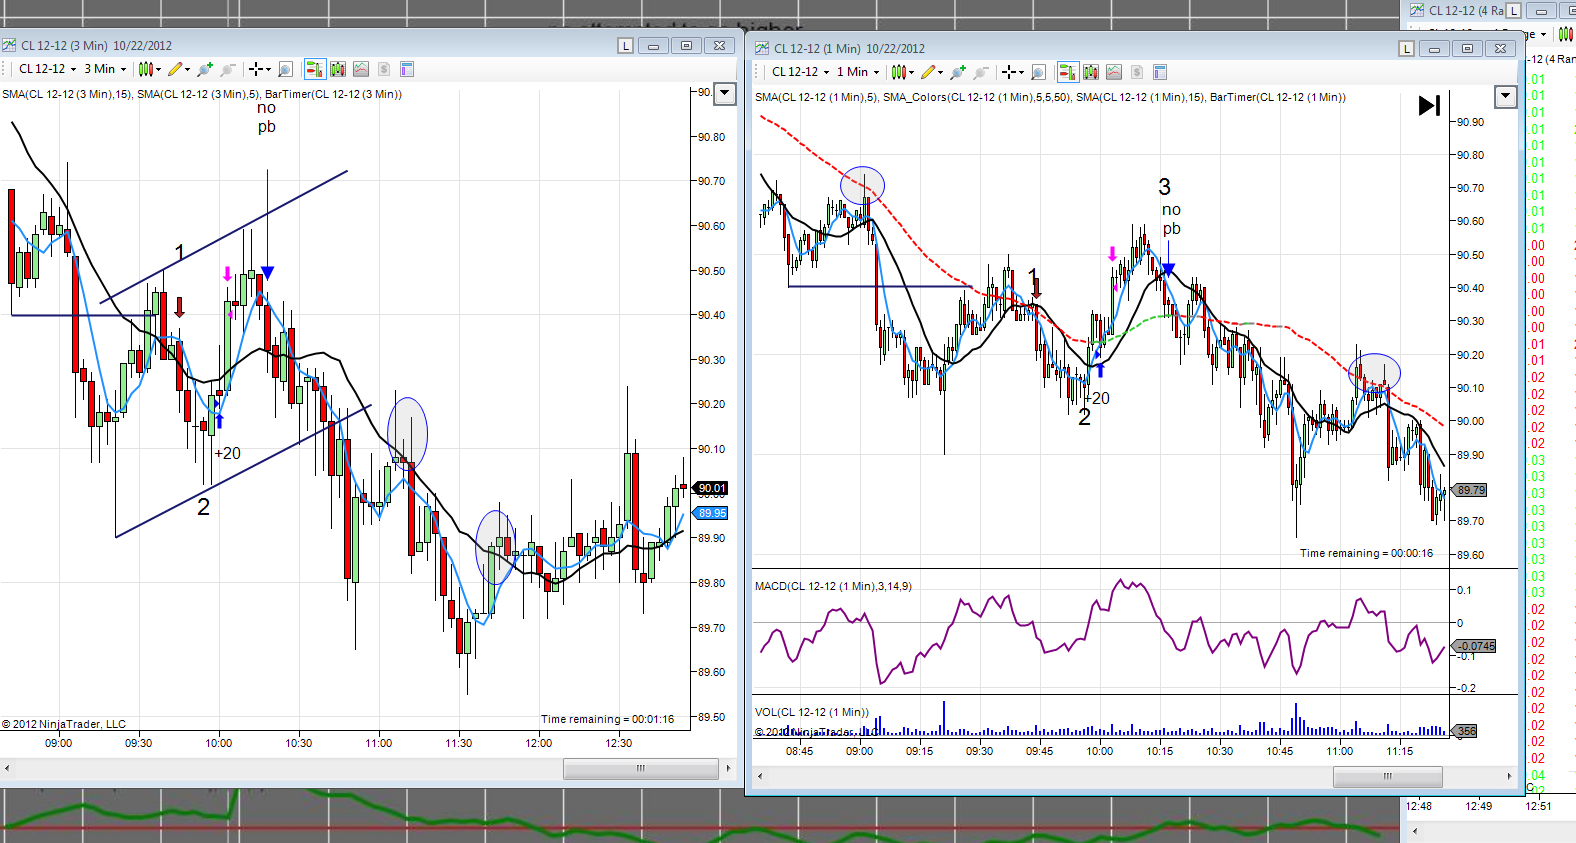Click left scroll arrow under 1 Min chart
Image resolution: width=1576 pixels, height=843 pixels.
(760, 776)
